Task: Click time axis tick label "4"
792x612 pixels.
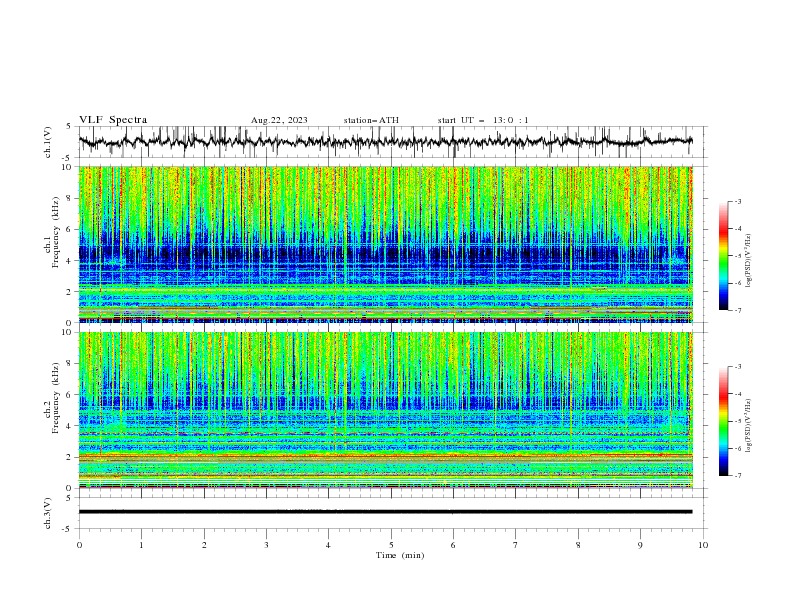Action: click(328, 545)
